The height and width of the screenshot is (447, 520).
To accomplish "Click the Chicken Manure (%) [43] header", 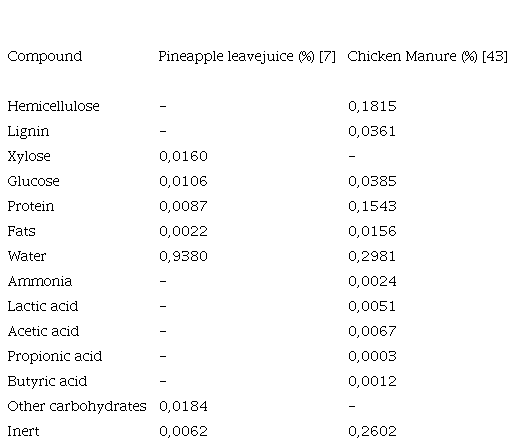I will [x=428, y=56].
